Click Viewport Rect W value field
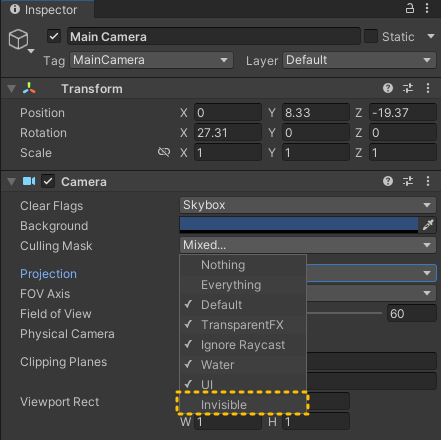Screen dimensions: 441x440 pos(228,422)
